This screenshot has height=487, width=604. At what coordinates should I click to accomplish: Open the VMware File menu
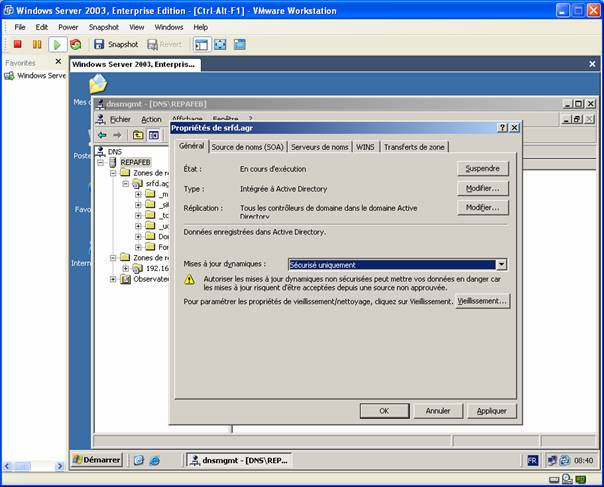[x=20, y=27]
